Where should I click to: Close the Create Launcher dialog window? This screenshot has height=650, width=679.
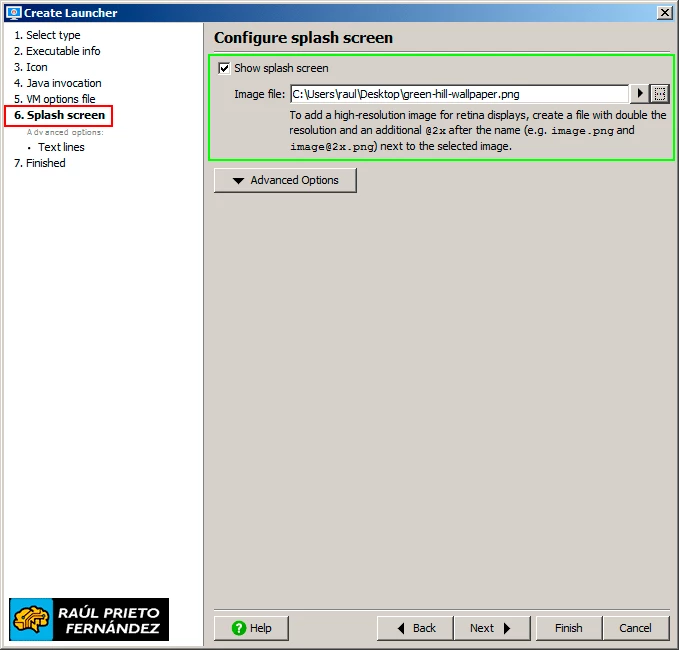[x=664, y=13]
